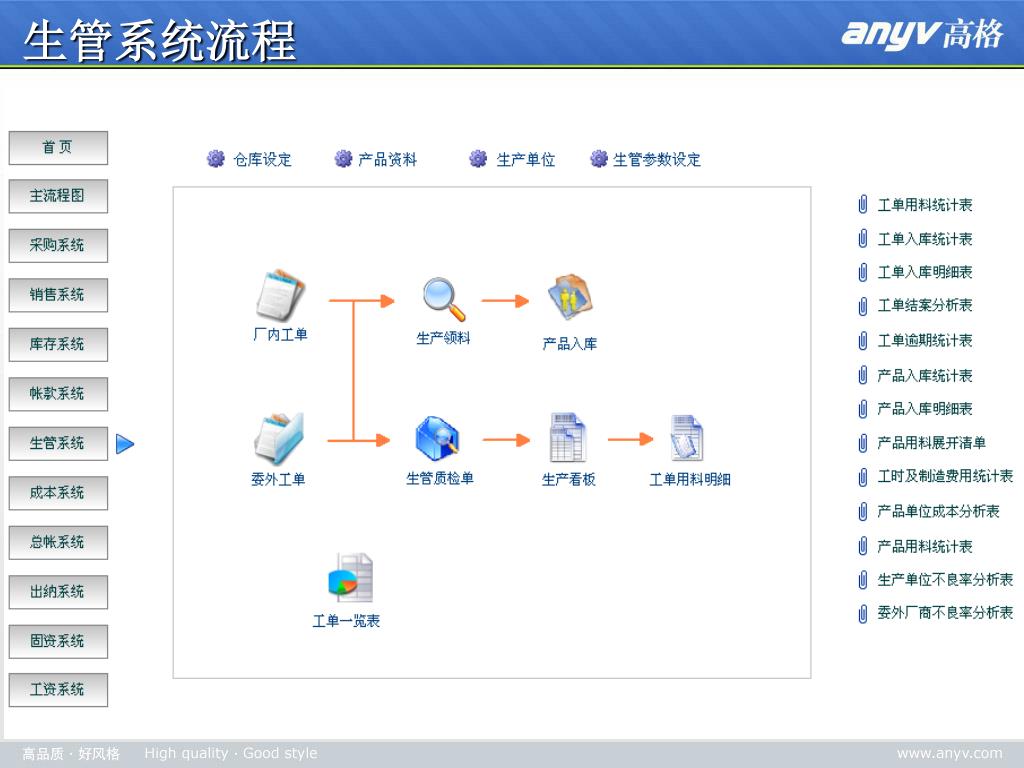Image resolution: width=1024 pixels, height=768 pixels.
Task: Open report 工时及制造费用统计表
Action: pos(946,477)
